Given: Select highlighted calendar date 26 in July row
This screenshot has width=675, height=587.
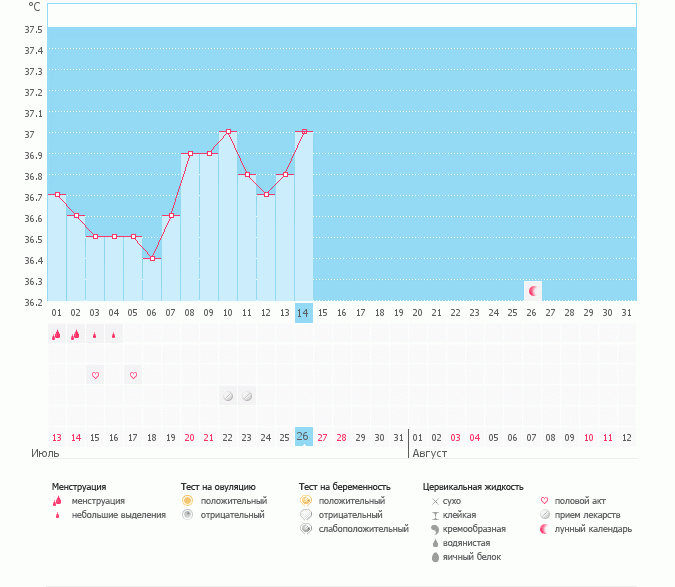Looking at the screenshot, I should [x=304, y=437].
